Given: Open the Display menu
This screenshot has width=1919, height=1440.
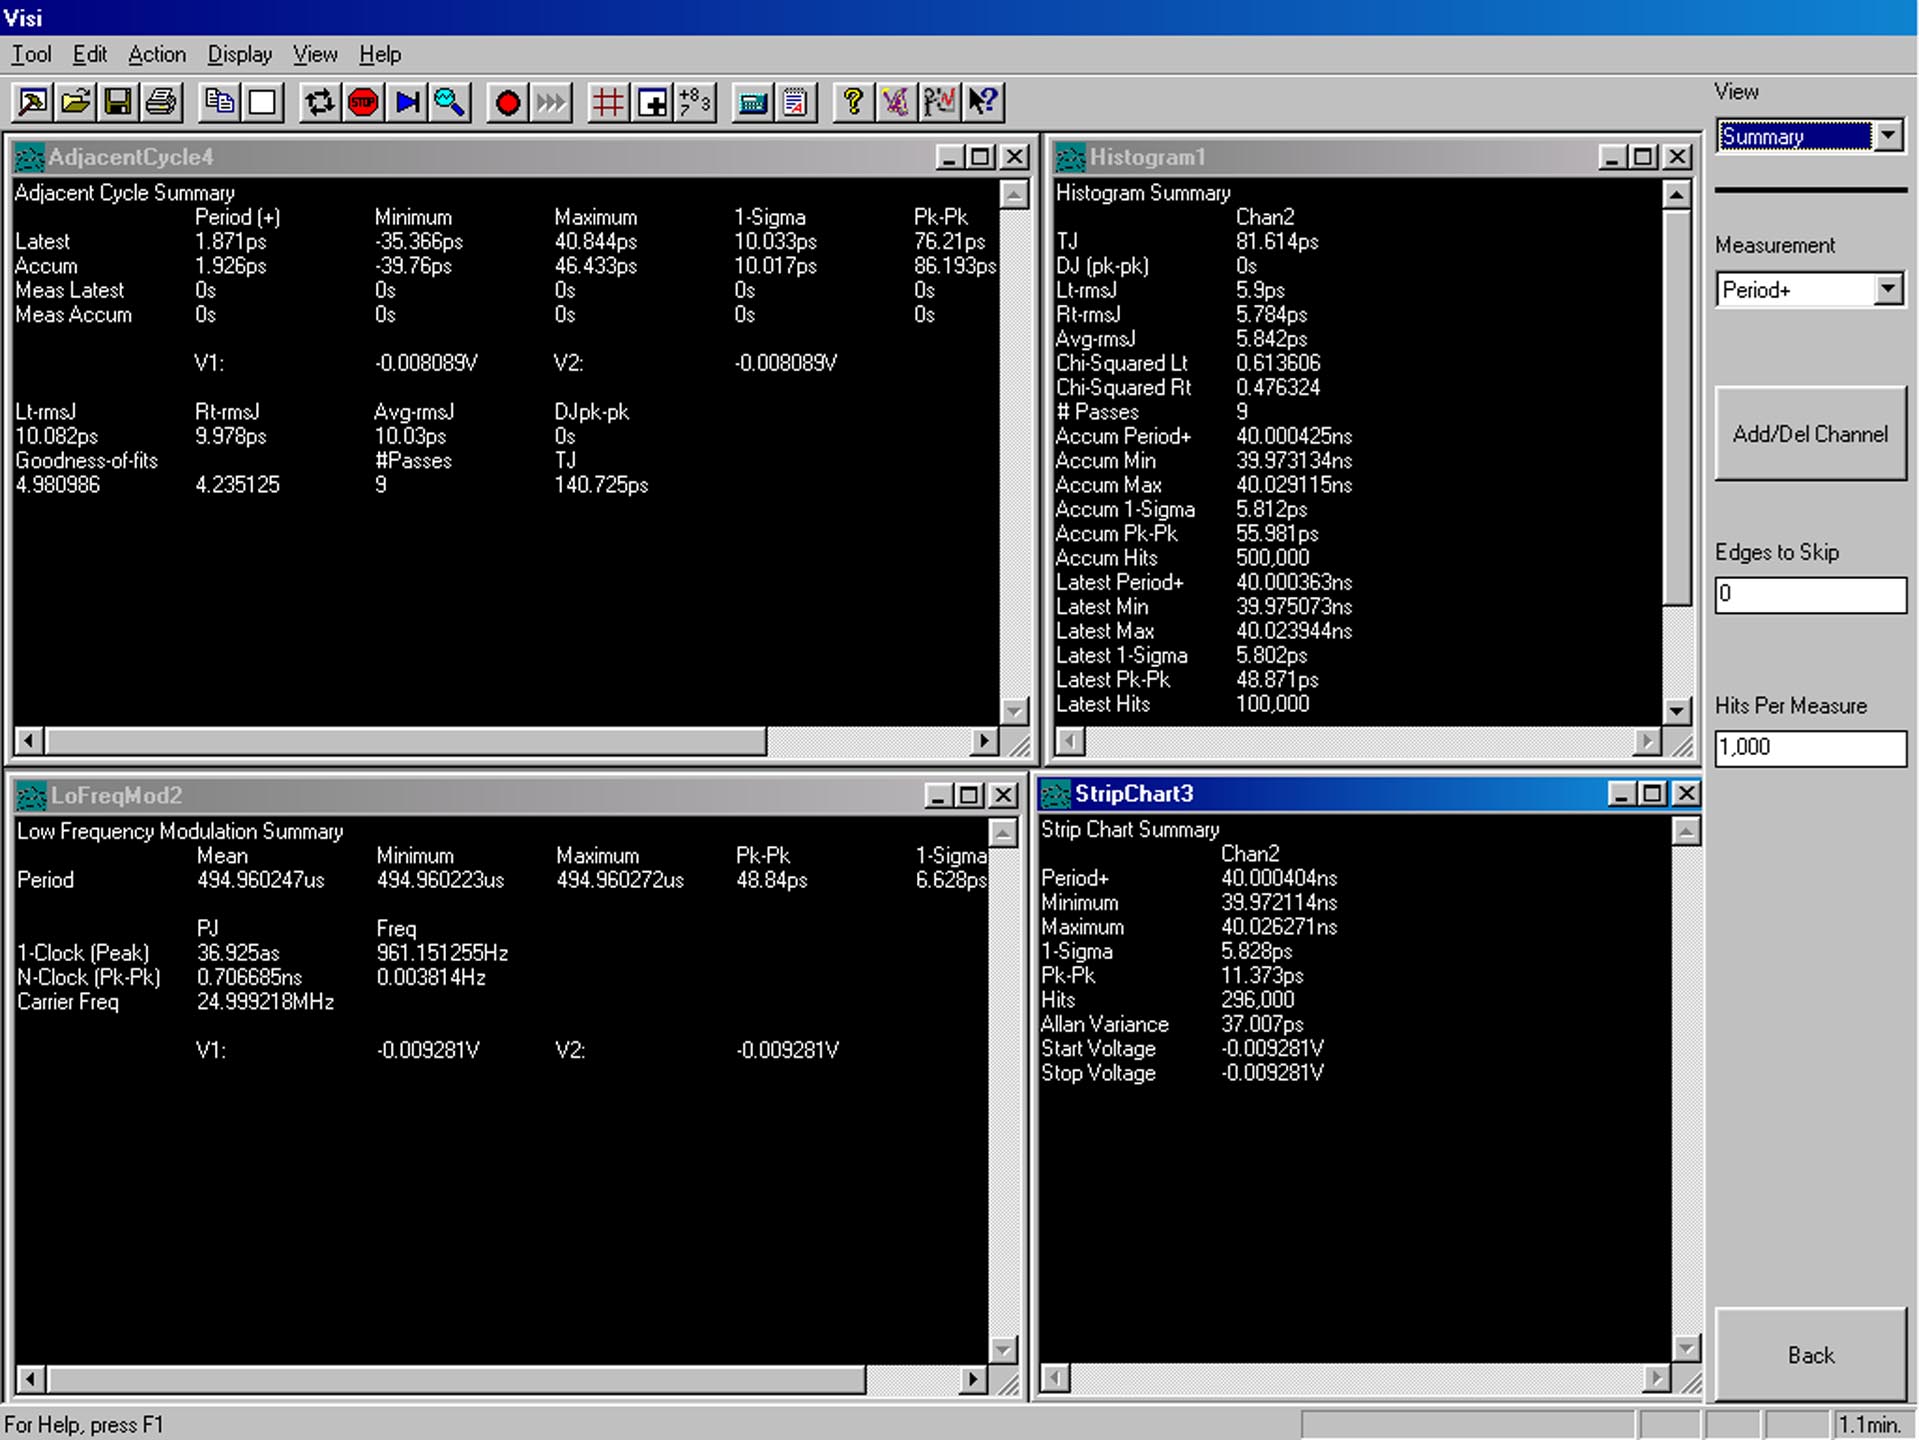Looking at the screenshot, I should [239, 55].
